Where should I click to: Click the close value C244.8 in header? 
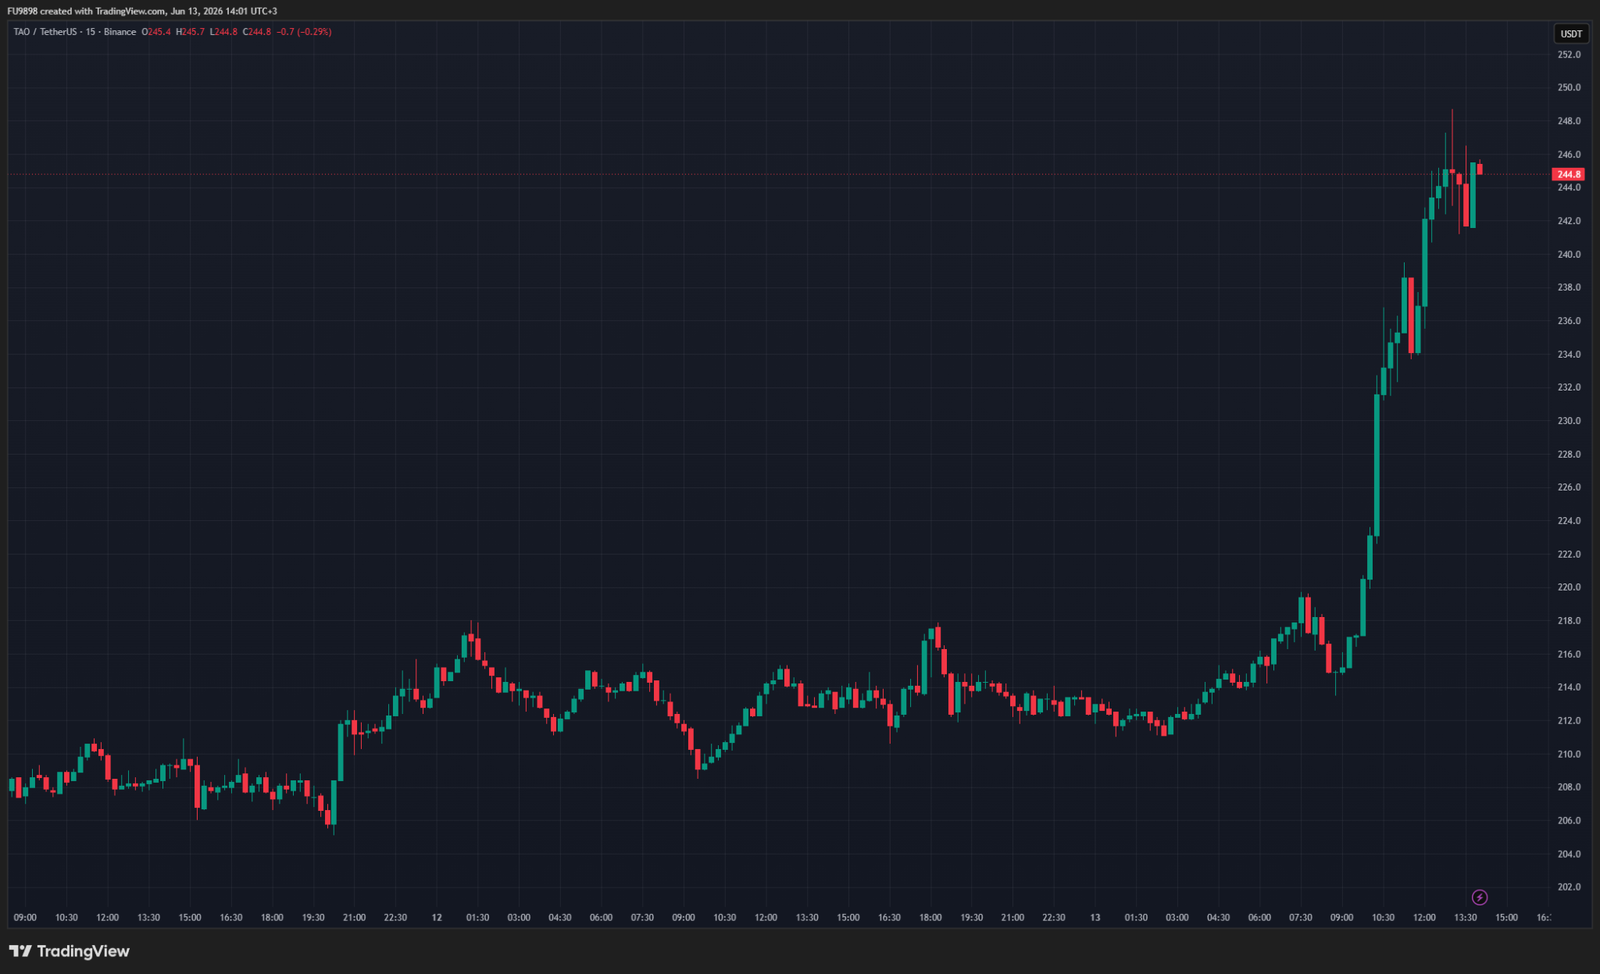click(257, 32)
